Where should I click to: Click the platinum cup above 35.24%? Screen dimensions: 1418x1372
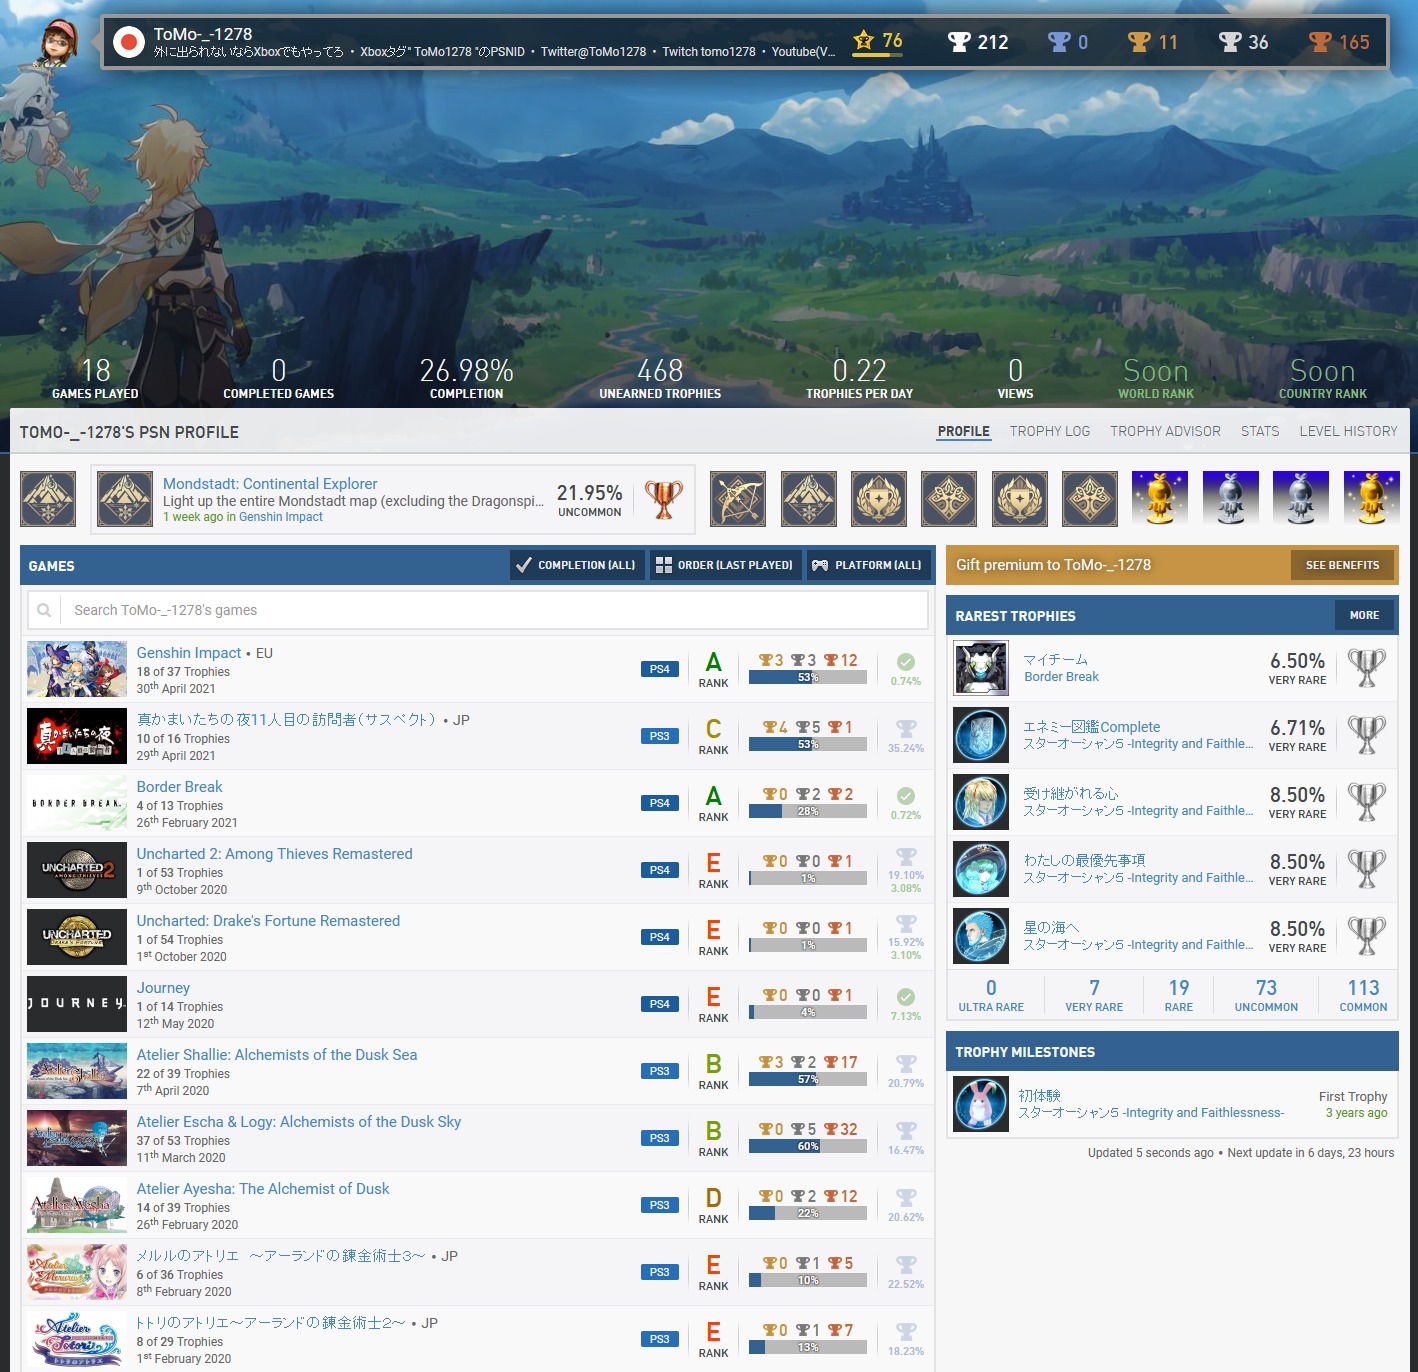[906, 729]
